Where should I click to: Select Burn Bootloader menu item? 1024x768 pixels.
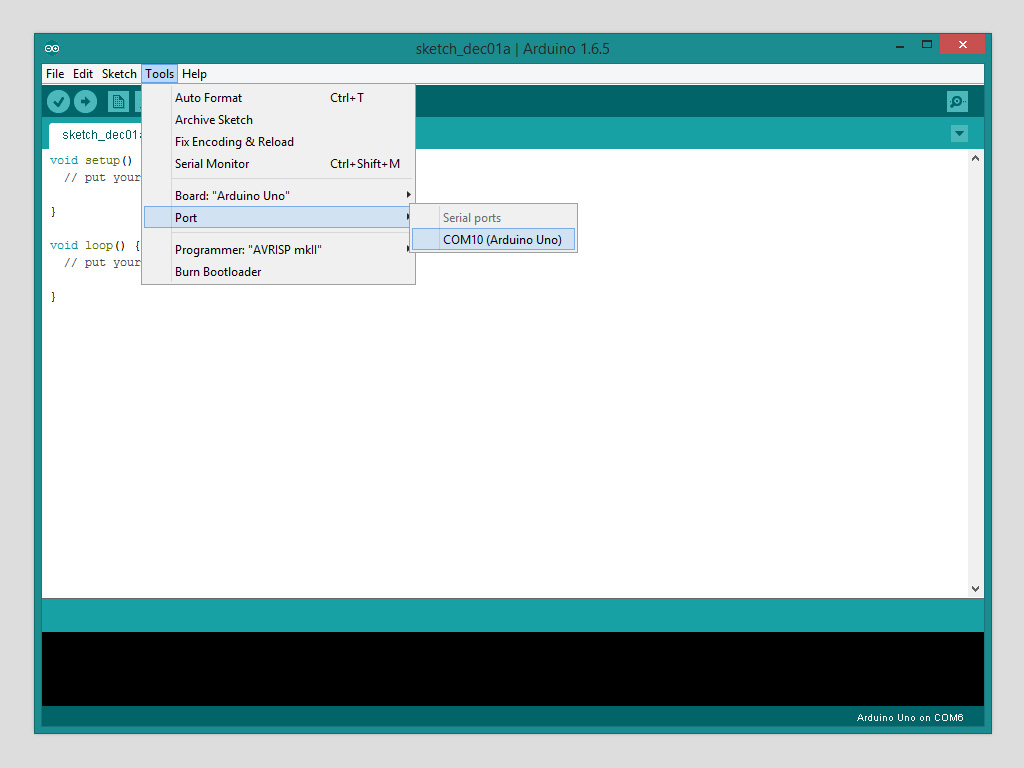[279, 272]
